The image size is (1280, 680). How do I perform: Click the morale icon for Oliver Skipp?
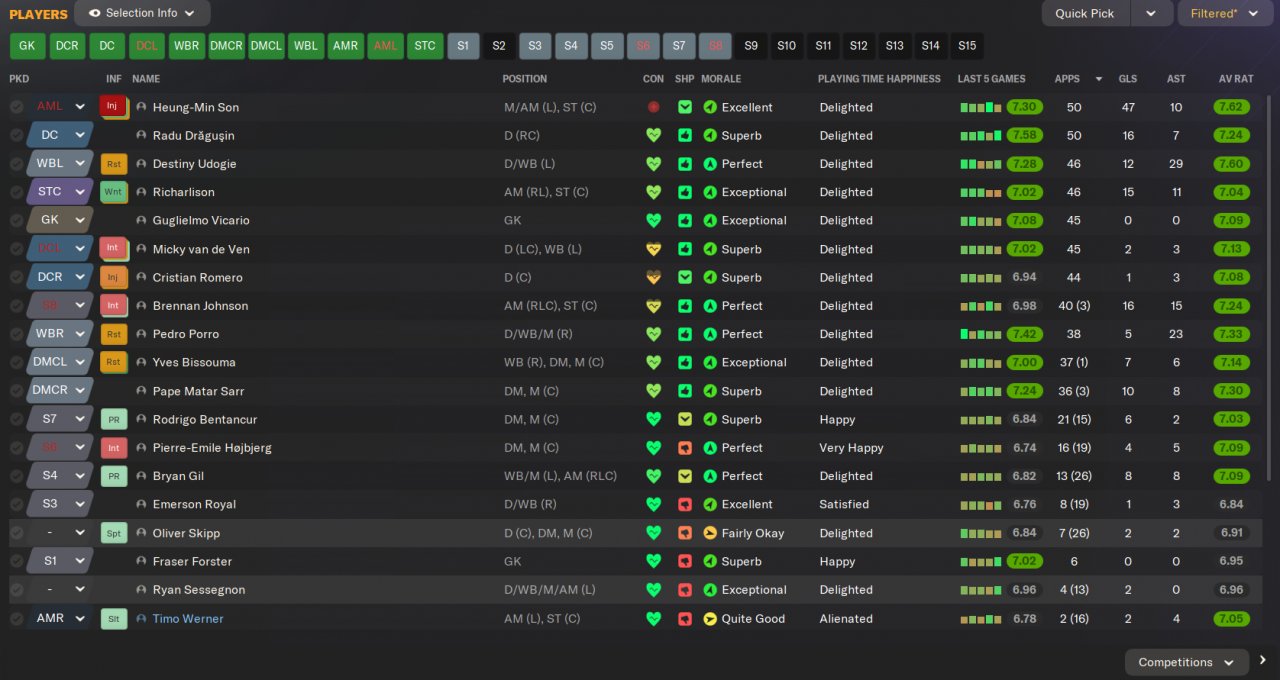[x=710, y=533]
